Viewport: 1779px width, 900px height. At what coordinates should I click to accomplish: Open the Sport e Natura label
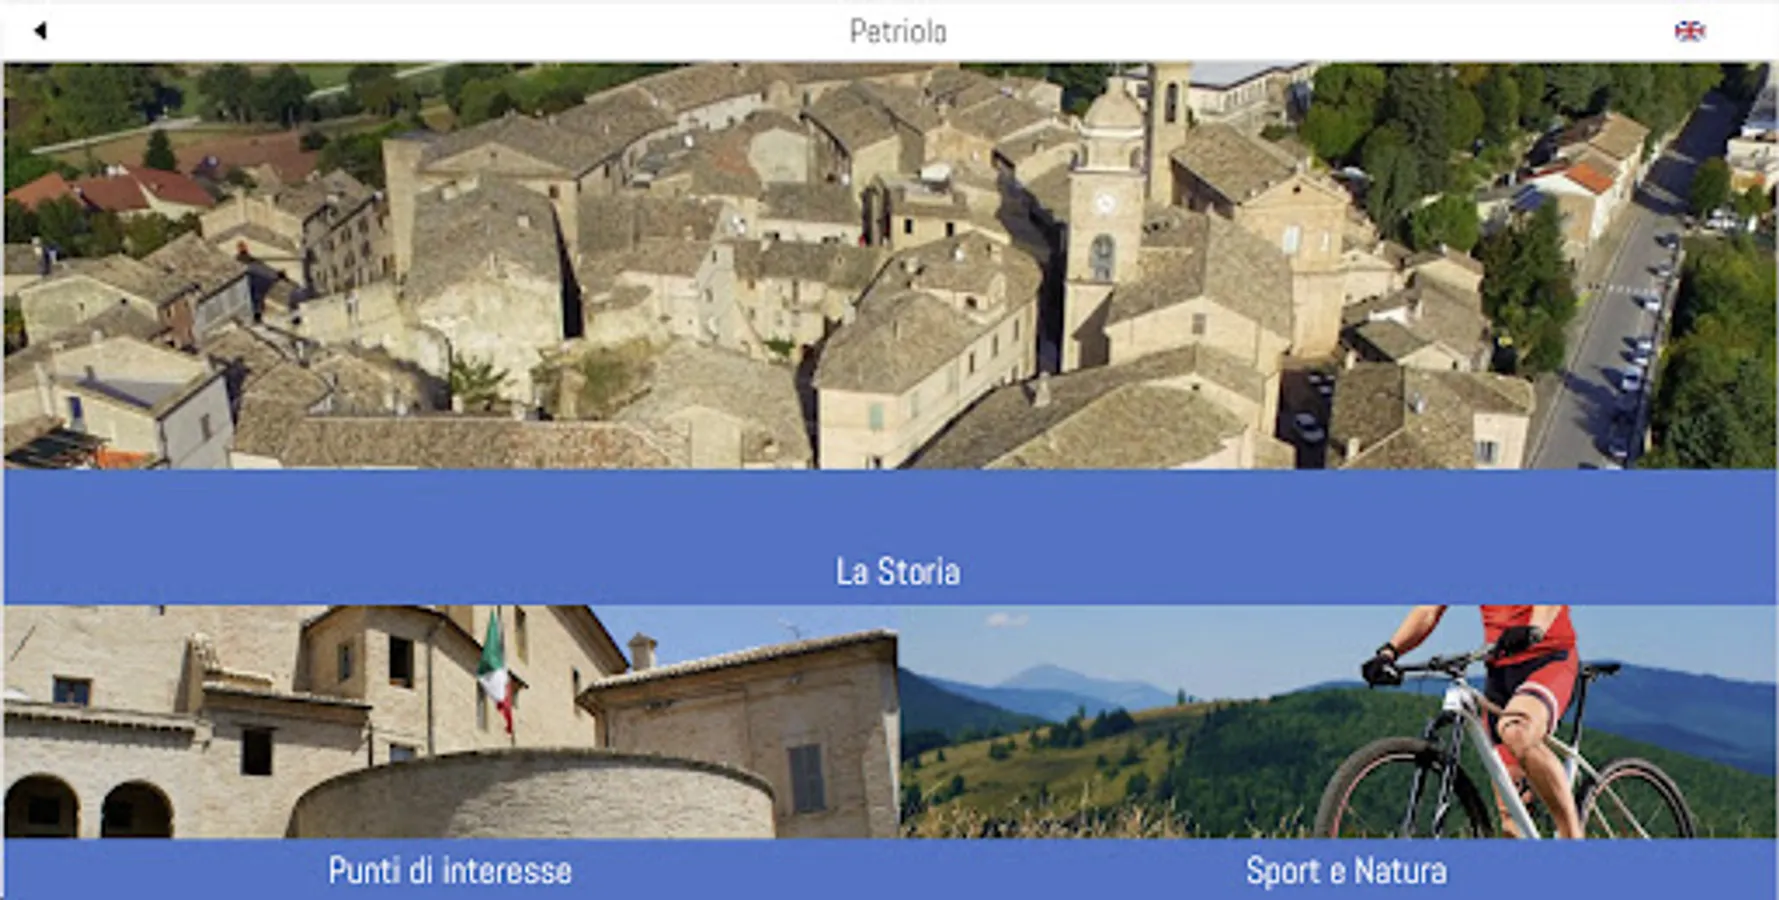coord(1346,870)
